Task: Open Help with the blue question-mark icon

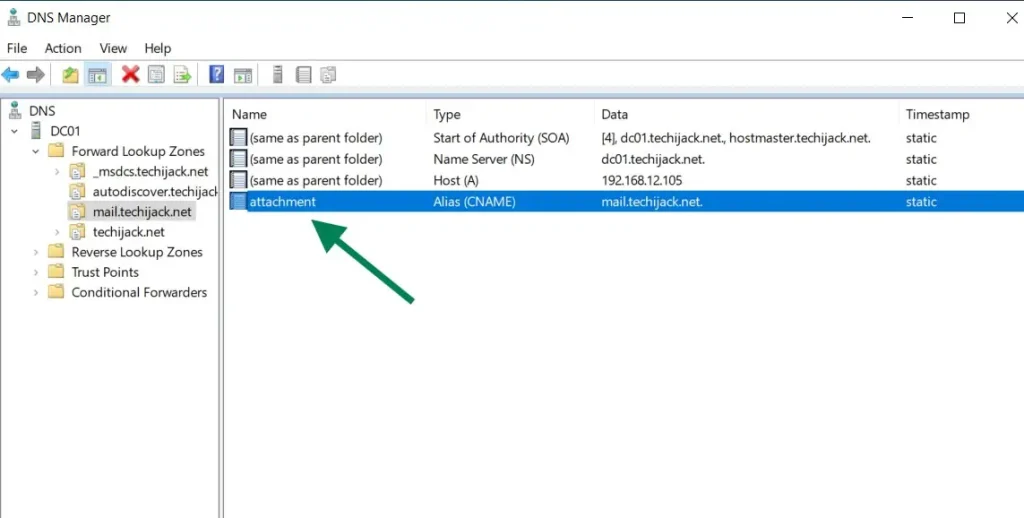Action: click(x=216, y=75)
